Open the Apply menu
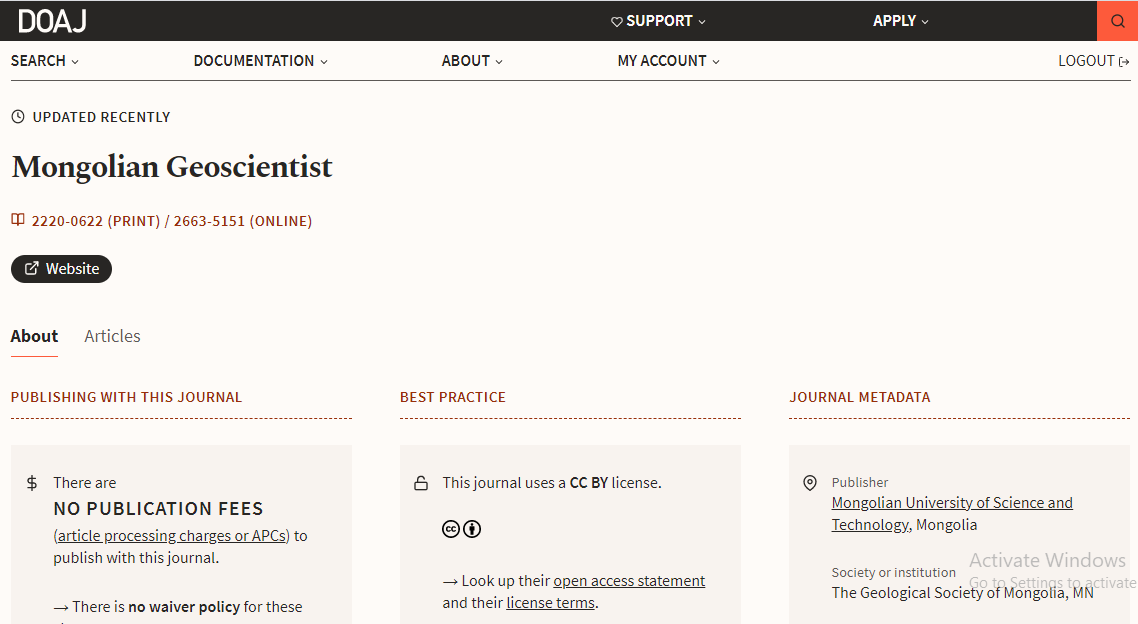The height and width of the screenshot is (624, 1138). coord(901,21)
